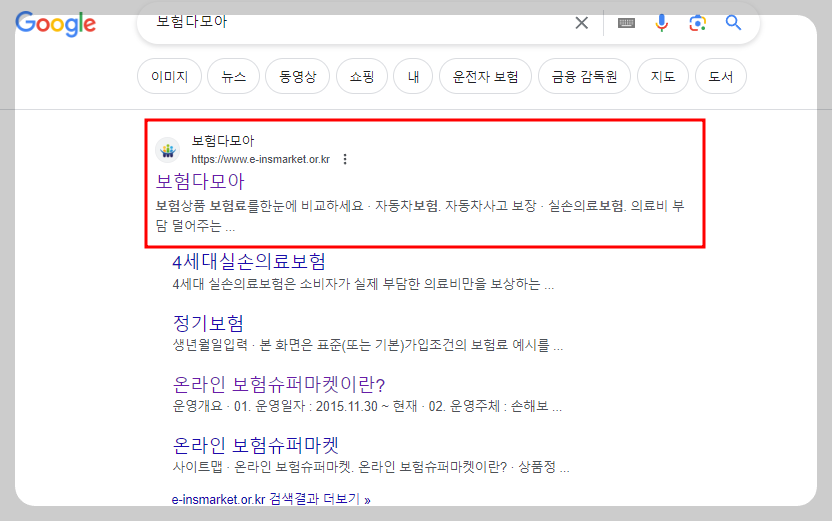832x521 pixels.
Task: Click the https://www.e-insmarket.or.kr URL text
Action: point(261,159)
